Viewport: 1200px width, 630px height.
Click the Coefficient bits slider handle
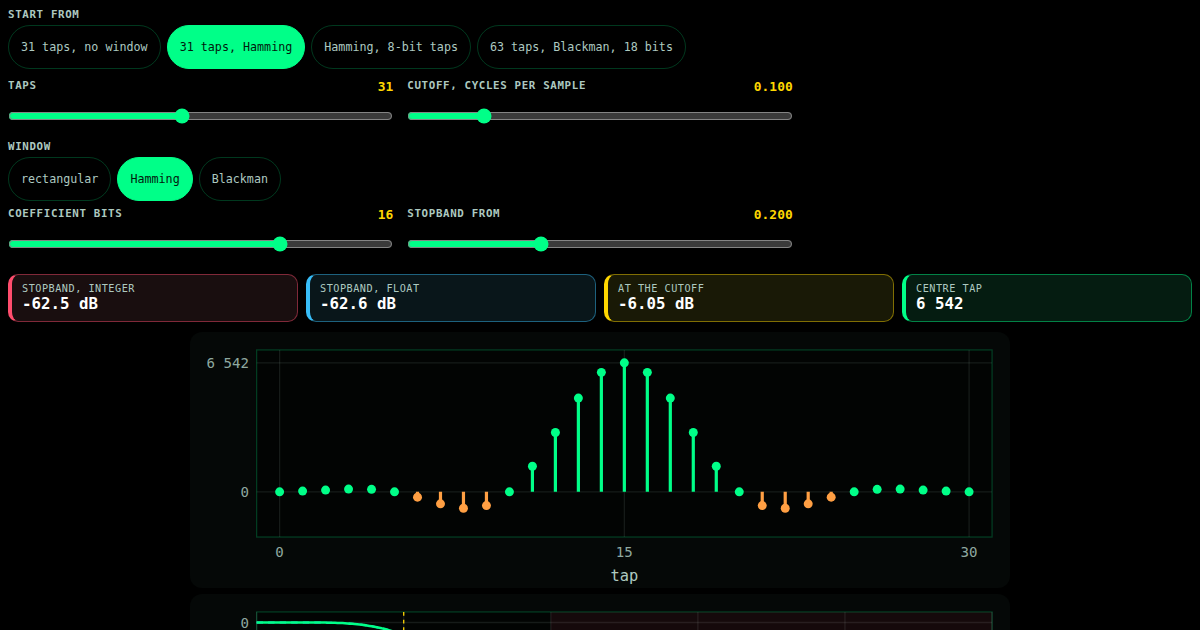coord(280,244)
